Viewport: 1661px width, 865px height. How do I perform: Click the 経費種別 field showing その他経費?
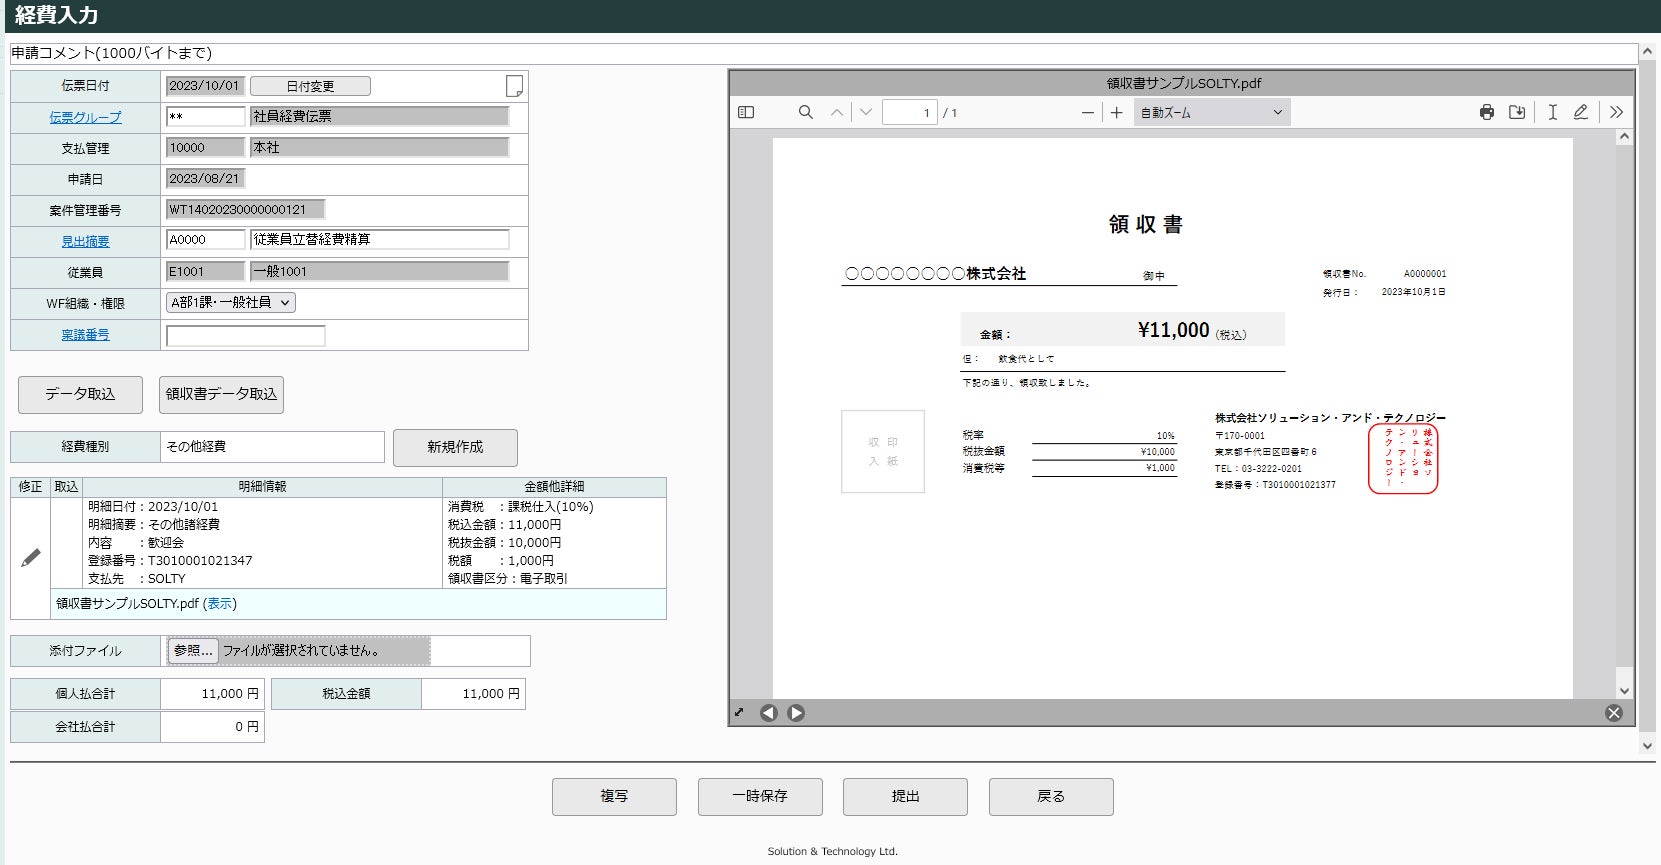coord(272,447)
